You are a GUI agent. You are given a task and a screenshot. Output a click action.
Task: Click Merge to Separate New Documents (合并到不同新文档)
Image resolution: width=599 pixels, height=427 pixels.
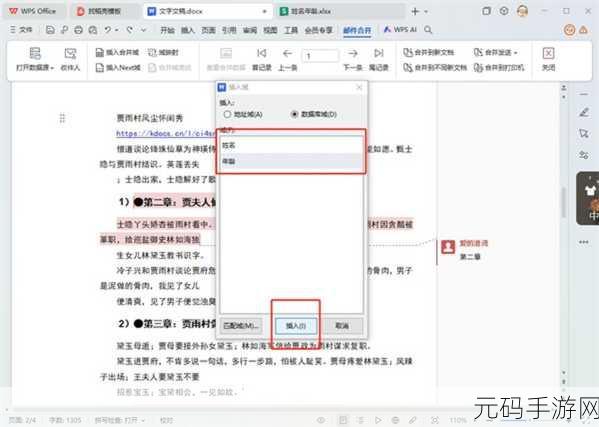(435, 68)
